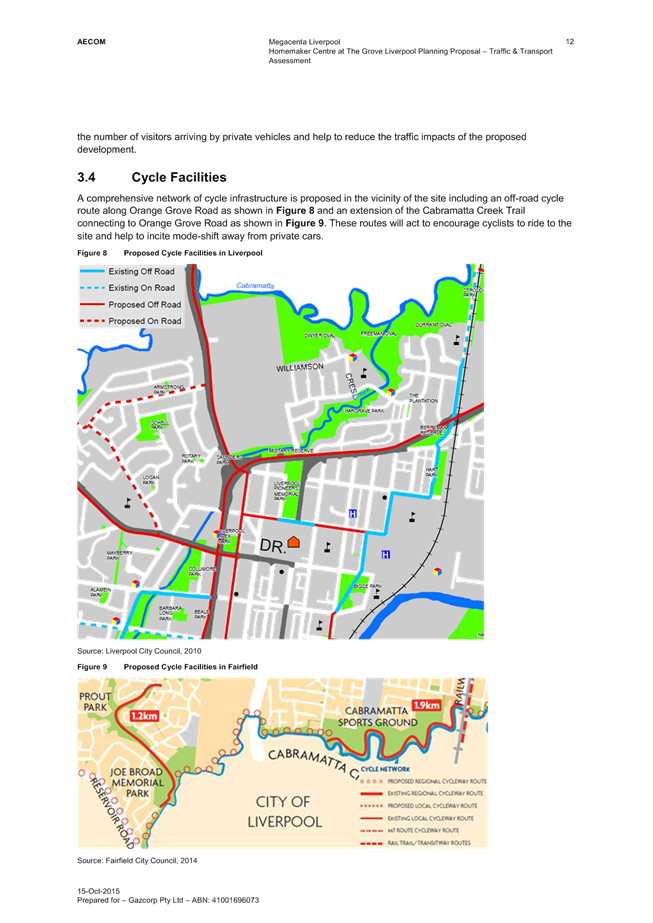The width and height of the screenshot is (653, 923).
Task: Click the orange house icon beside DR.
Action: click(293, 542)
